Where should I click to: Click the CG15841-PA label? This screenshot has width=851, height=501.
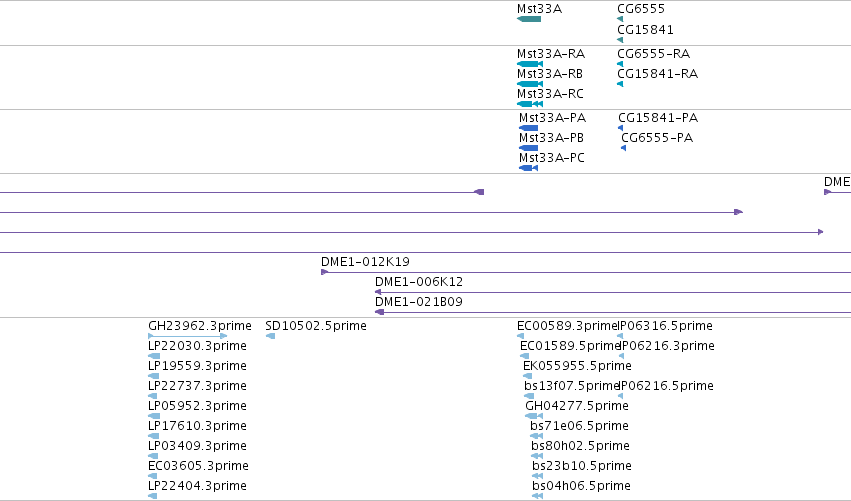point(658,118)
